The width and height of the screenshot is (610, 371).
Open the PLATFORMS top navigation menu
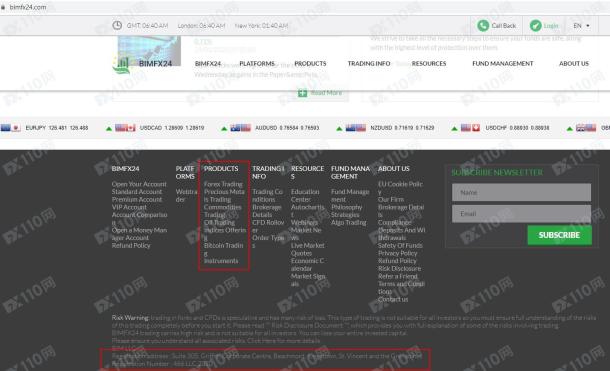tap(257, 63)
